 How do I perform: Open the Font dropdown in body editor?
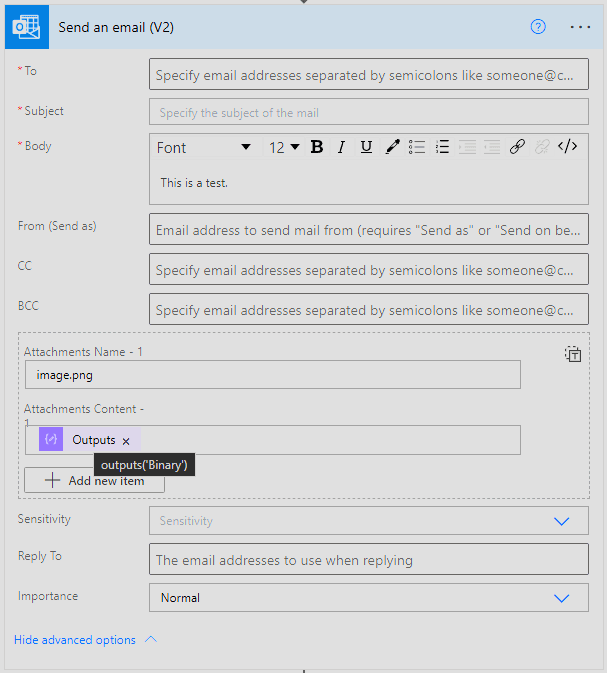click(x=204, y=147)
